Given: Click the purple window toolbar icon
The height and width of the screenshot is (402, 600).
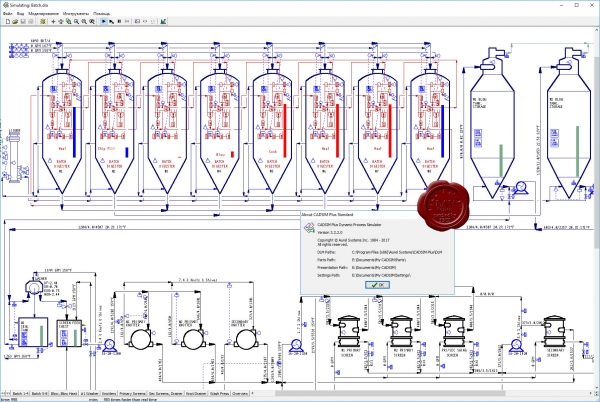Looking at the screenshot, I should [x=137, y=22].
